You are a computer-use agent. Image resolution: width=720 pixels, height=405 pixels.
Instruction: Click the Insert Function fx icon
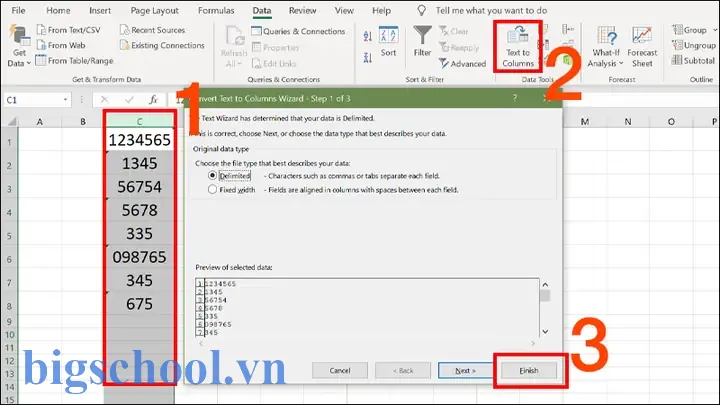point(153,100)
